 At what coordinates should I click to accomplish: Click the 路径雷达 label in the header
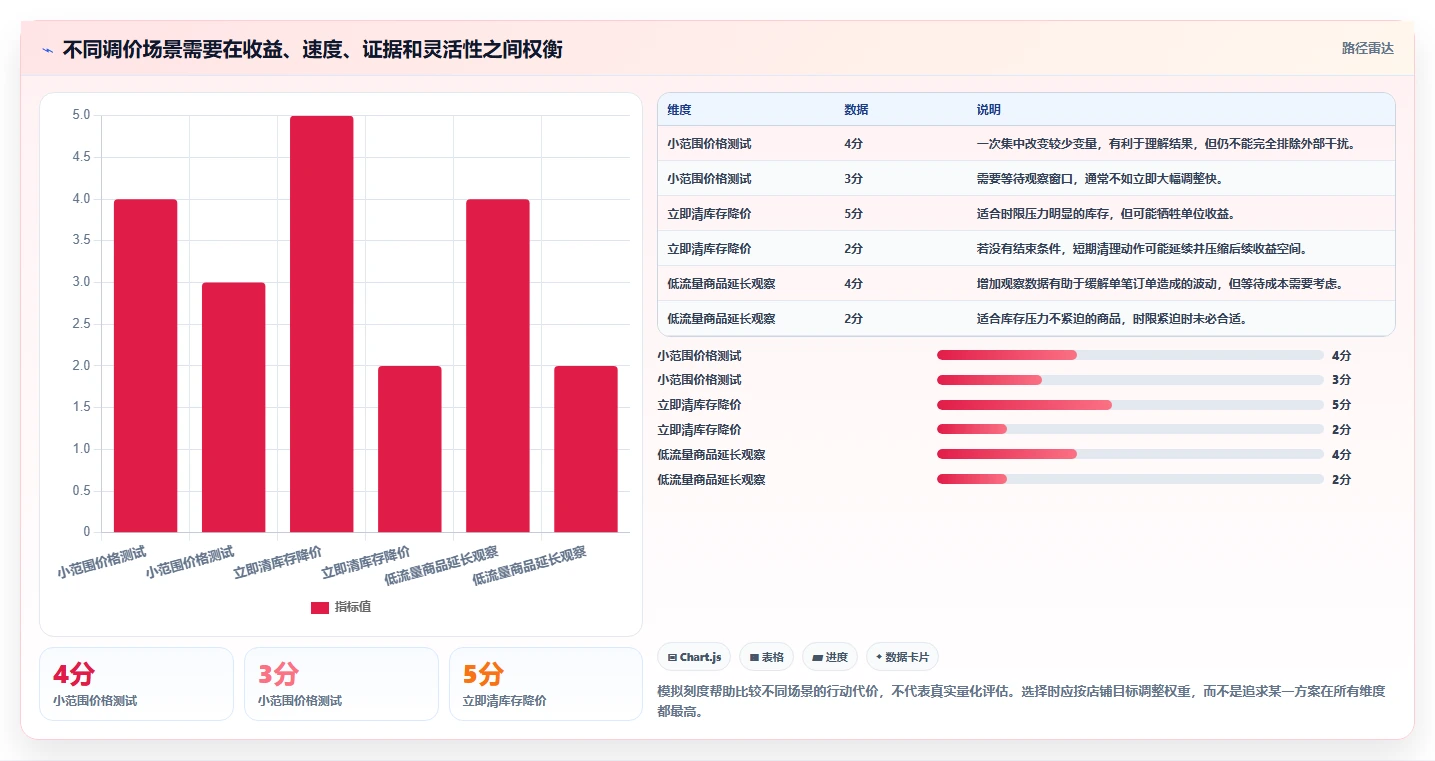[1367, 48]
